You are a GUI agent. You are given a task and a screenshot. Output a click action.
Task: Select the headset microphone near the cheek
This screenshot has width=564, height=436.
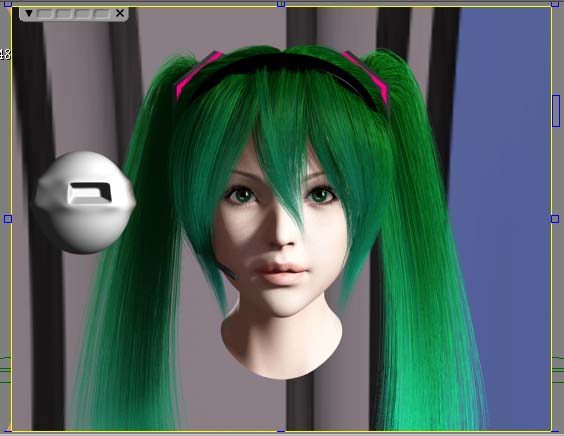point(227,271)
